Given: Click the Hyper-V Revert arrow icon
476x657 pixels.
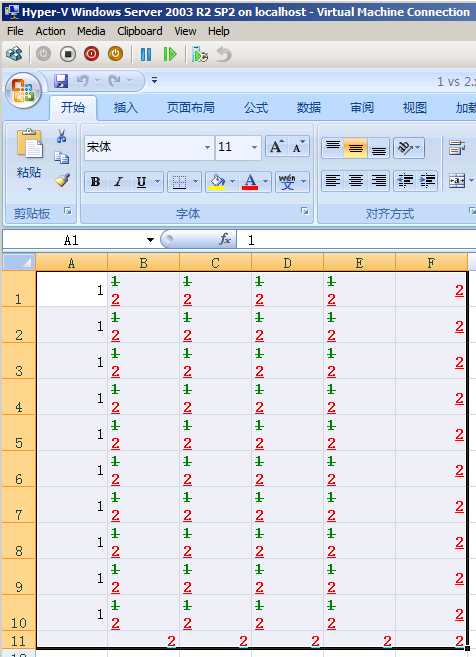Looking at the screenshot, I should 224,54.
